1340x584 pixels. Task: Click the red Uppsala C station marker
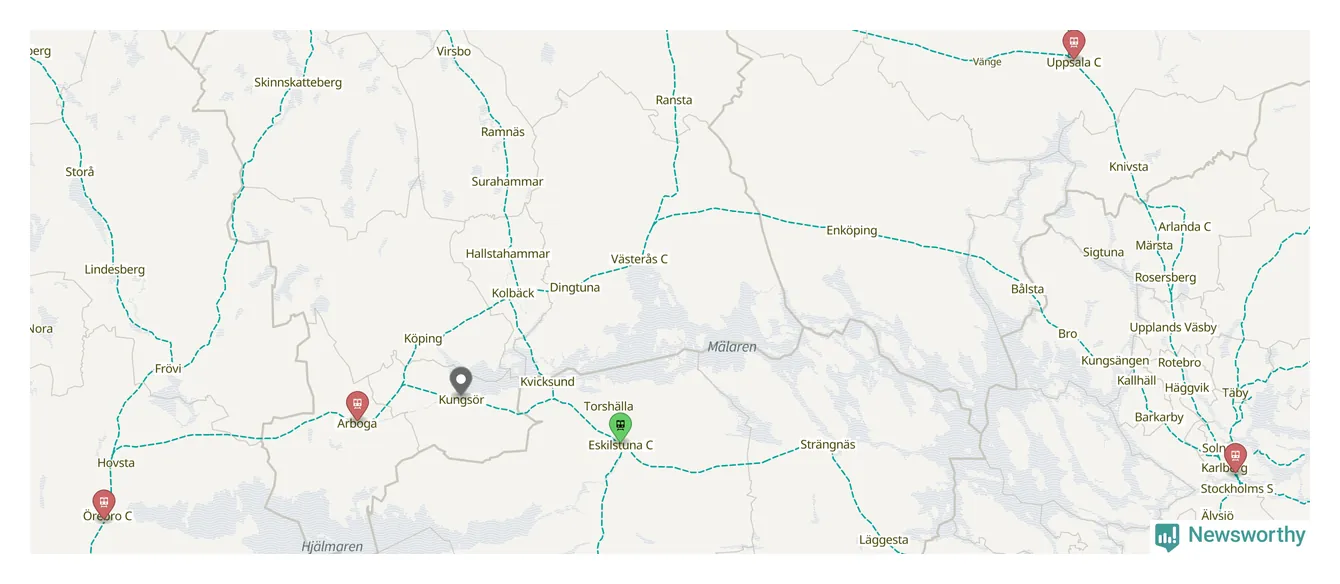(1073, 44)
